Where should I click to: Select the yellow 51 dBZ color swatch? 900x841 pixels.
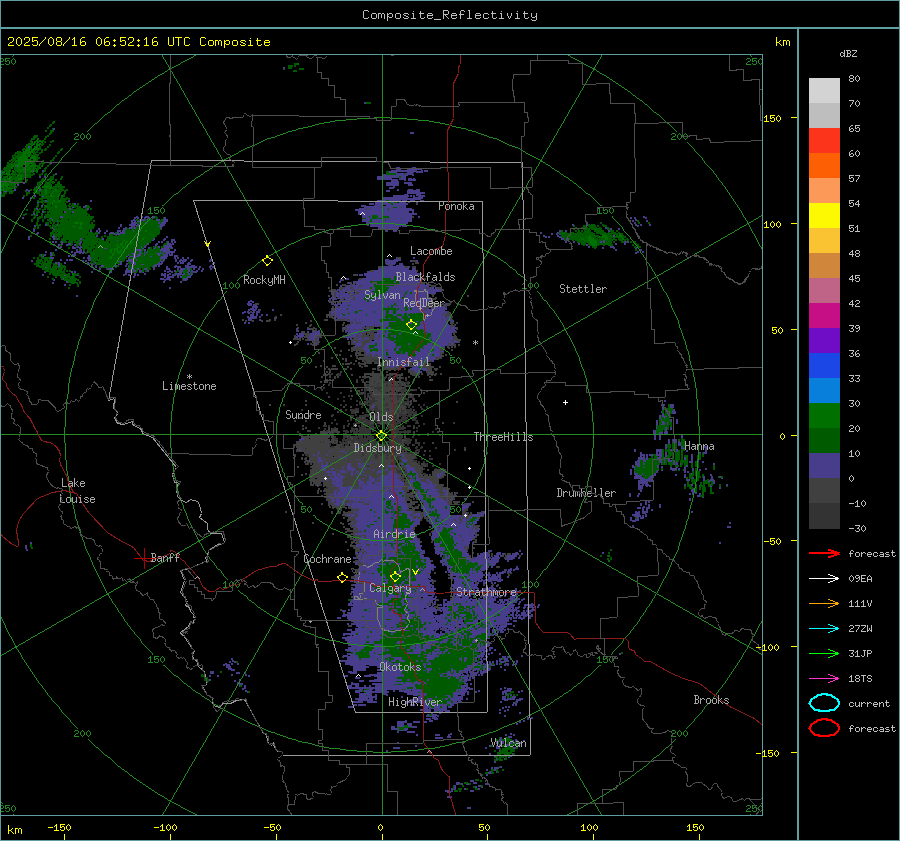click(824, 216)
